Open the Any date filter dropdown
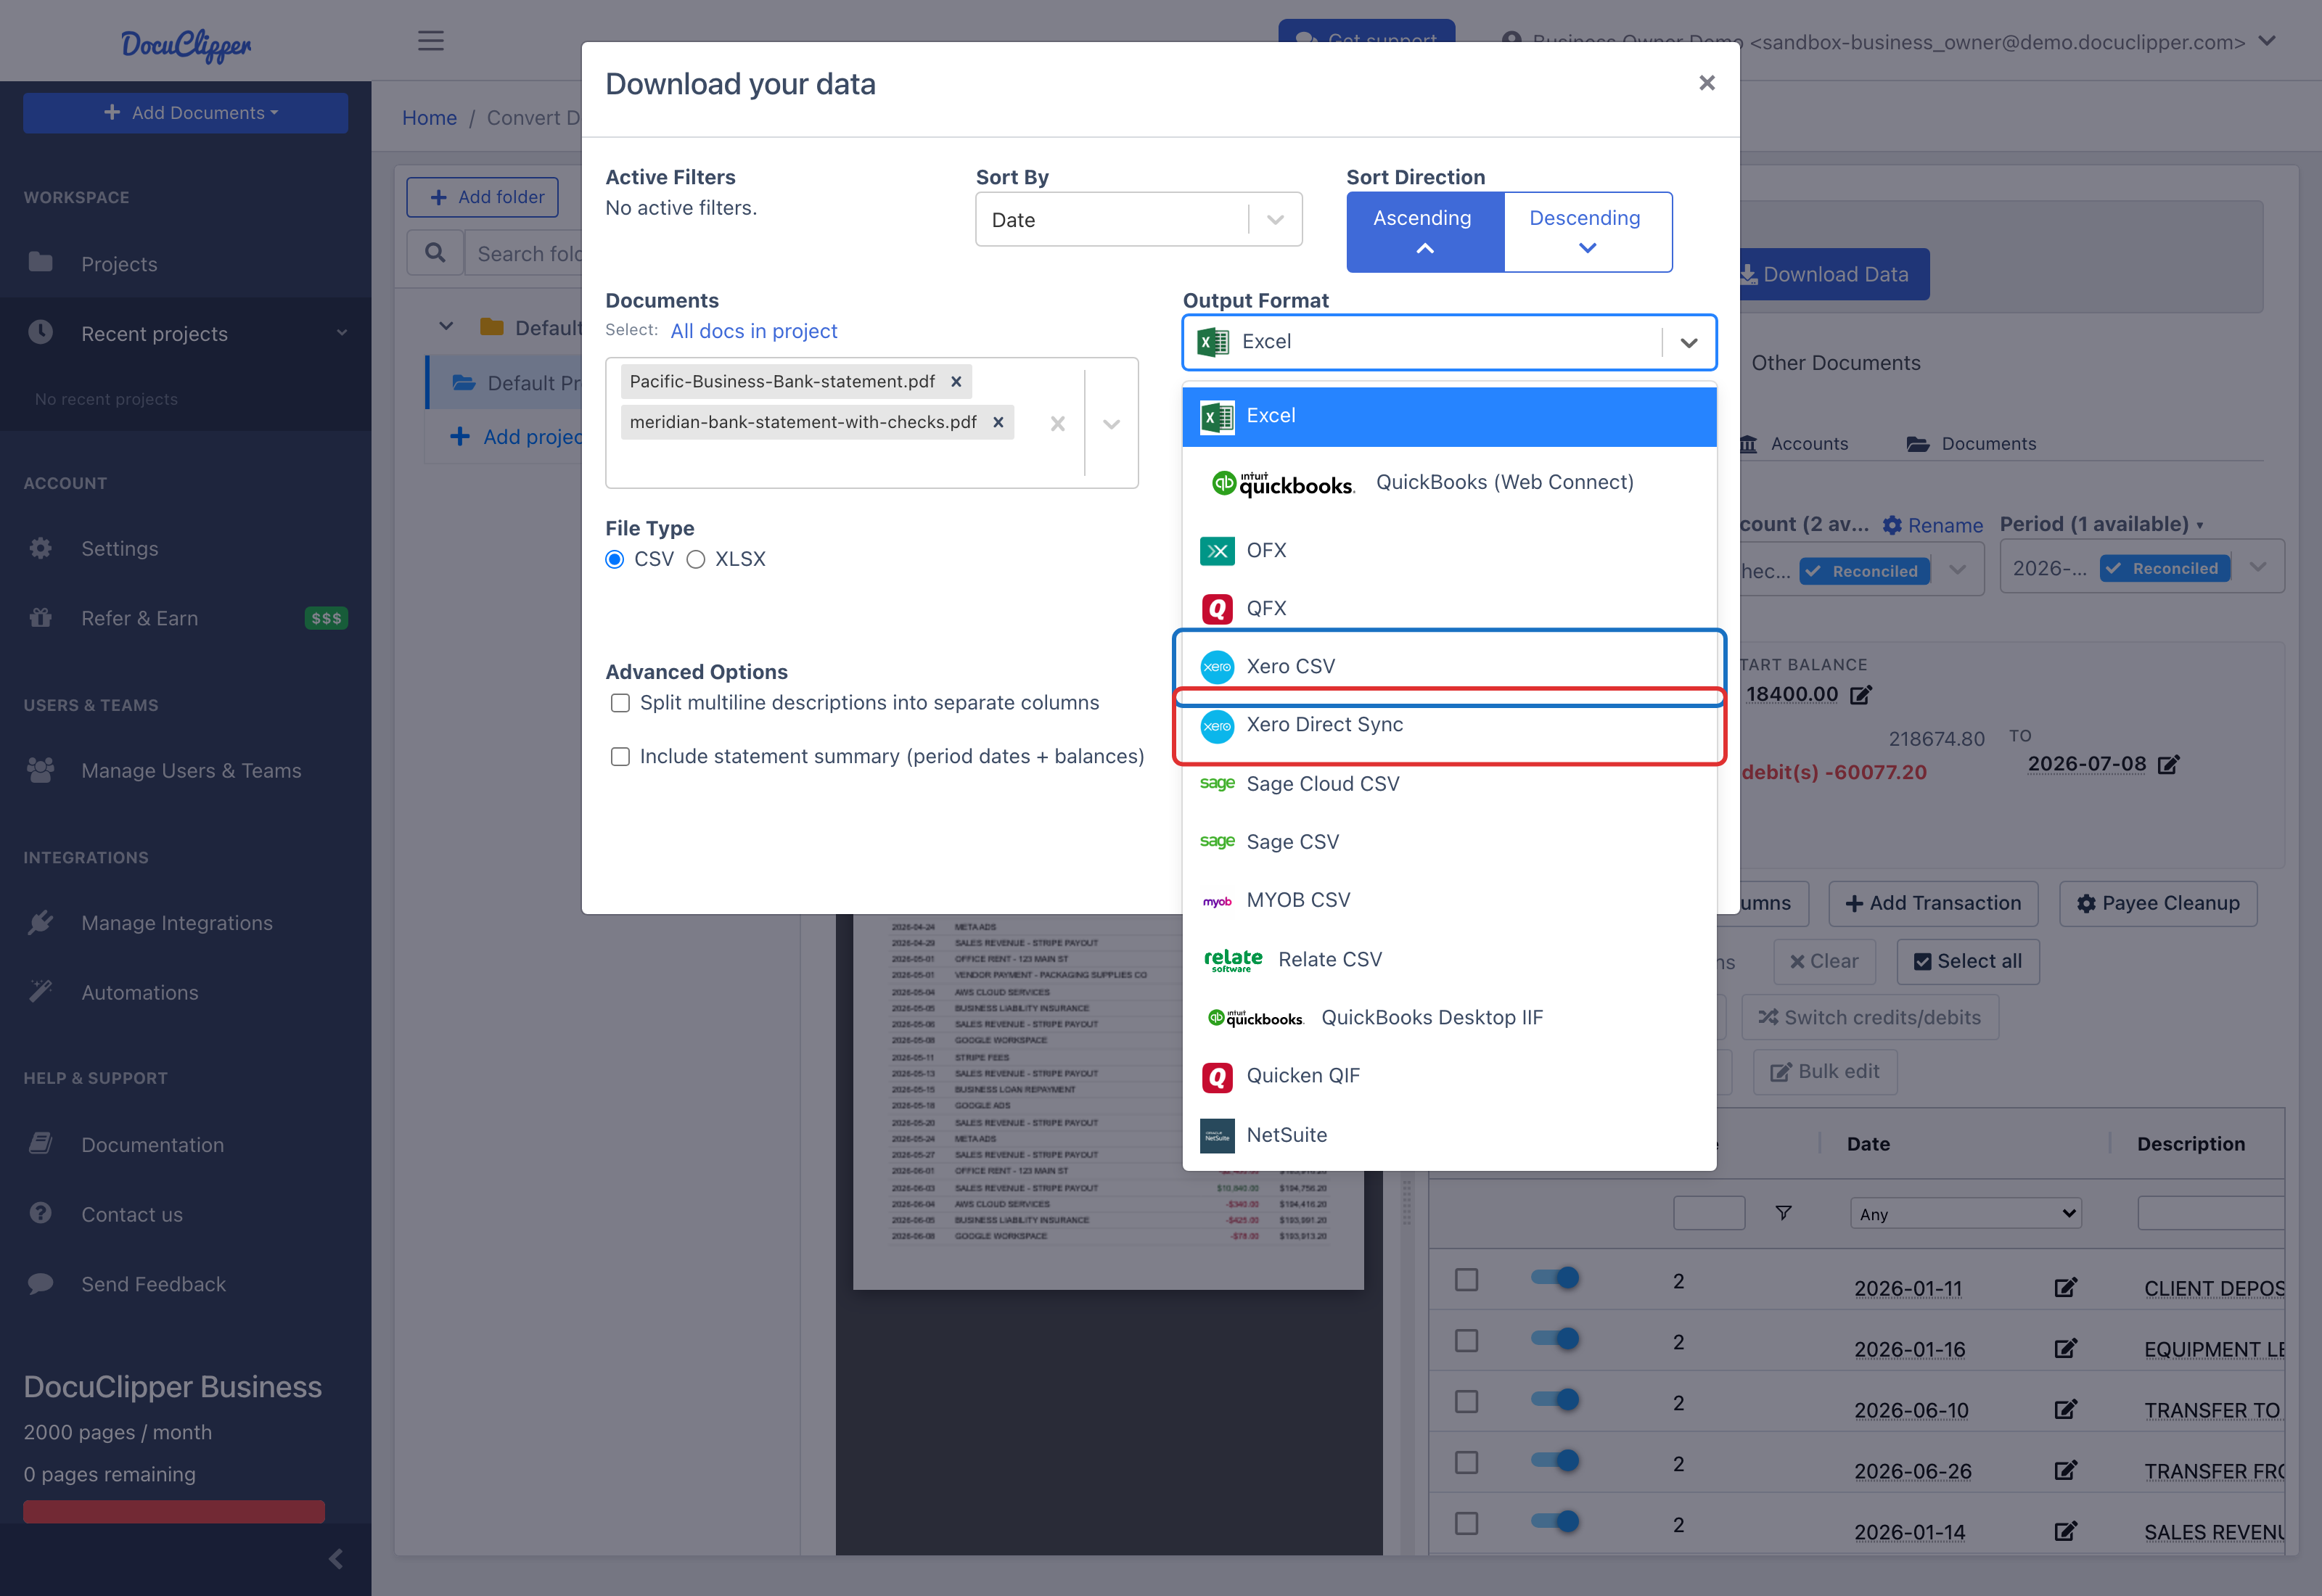This screenshot has width=2322, height=1596. [1965, 1215]
